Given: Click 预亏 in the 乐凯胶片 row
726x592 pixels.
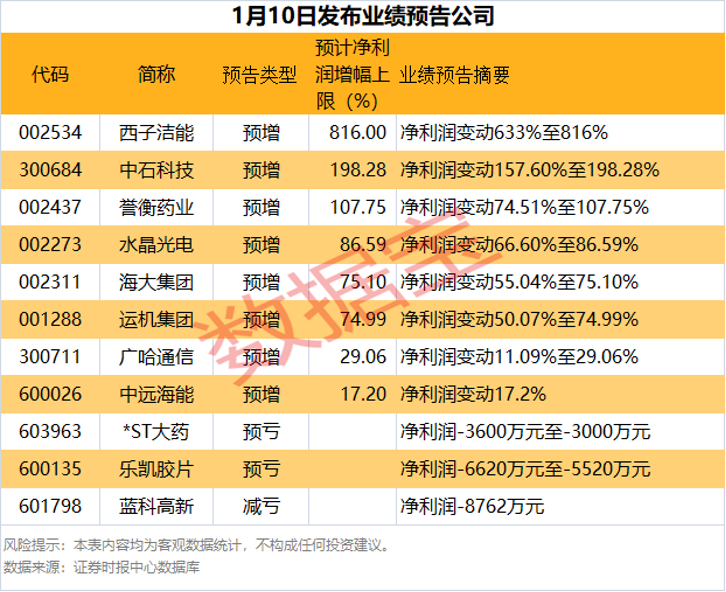Looking at the screenshot, I should (x=262, y=470).
